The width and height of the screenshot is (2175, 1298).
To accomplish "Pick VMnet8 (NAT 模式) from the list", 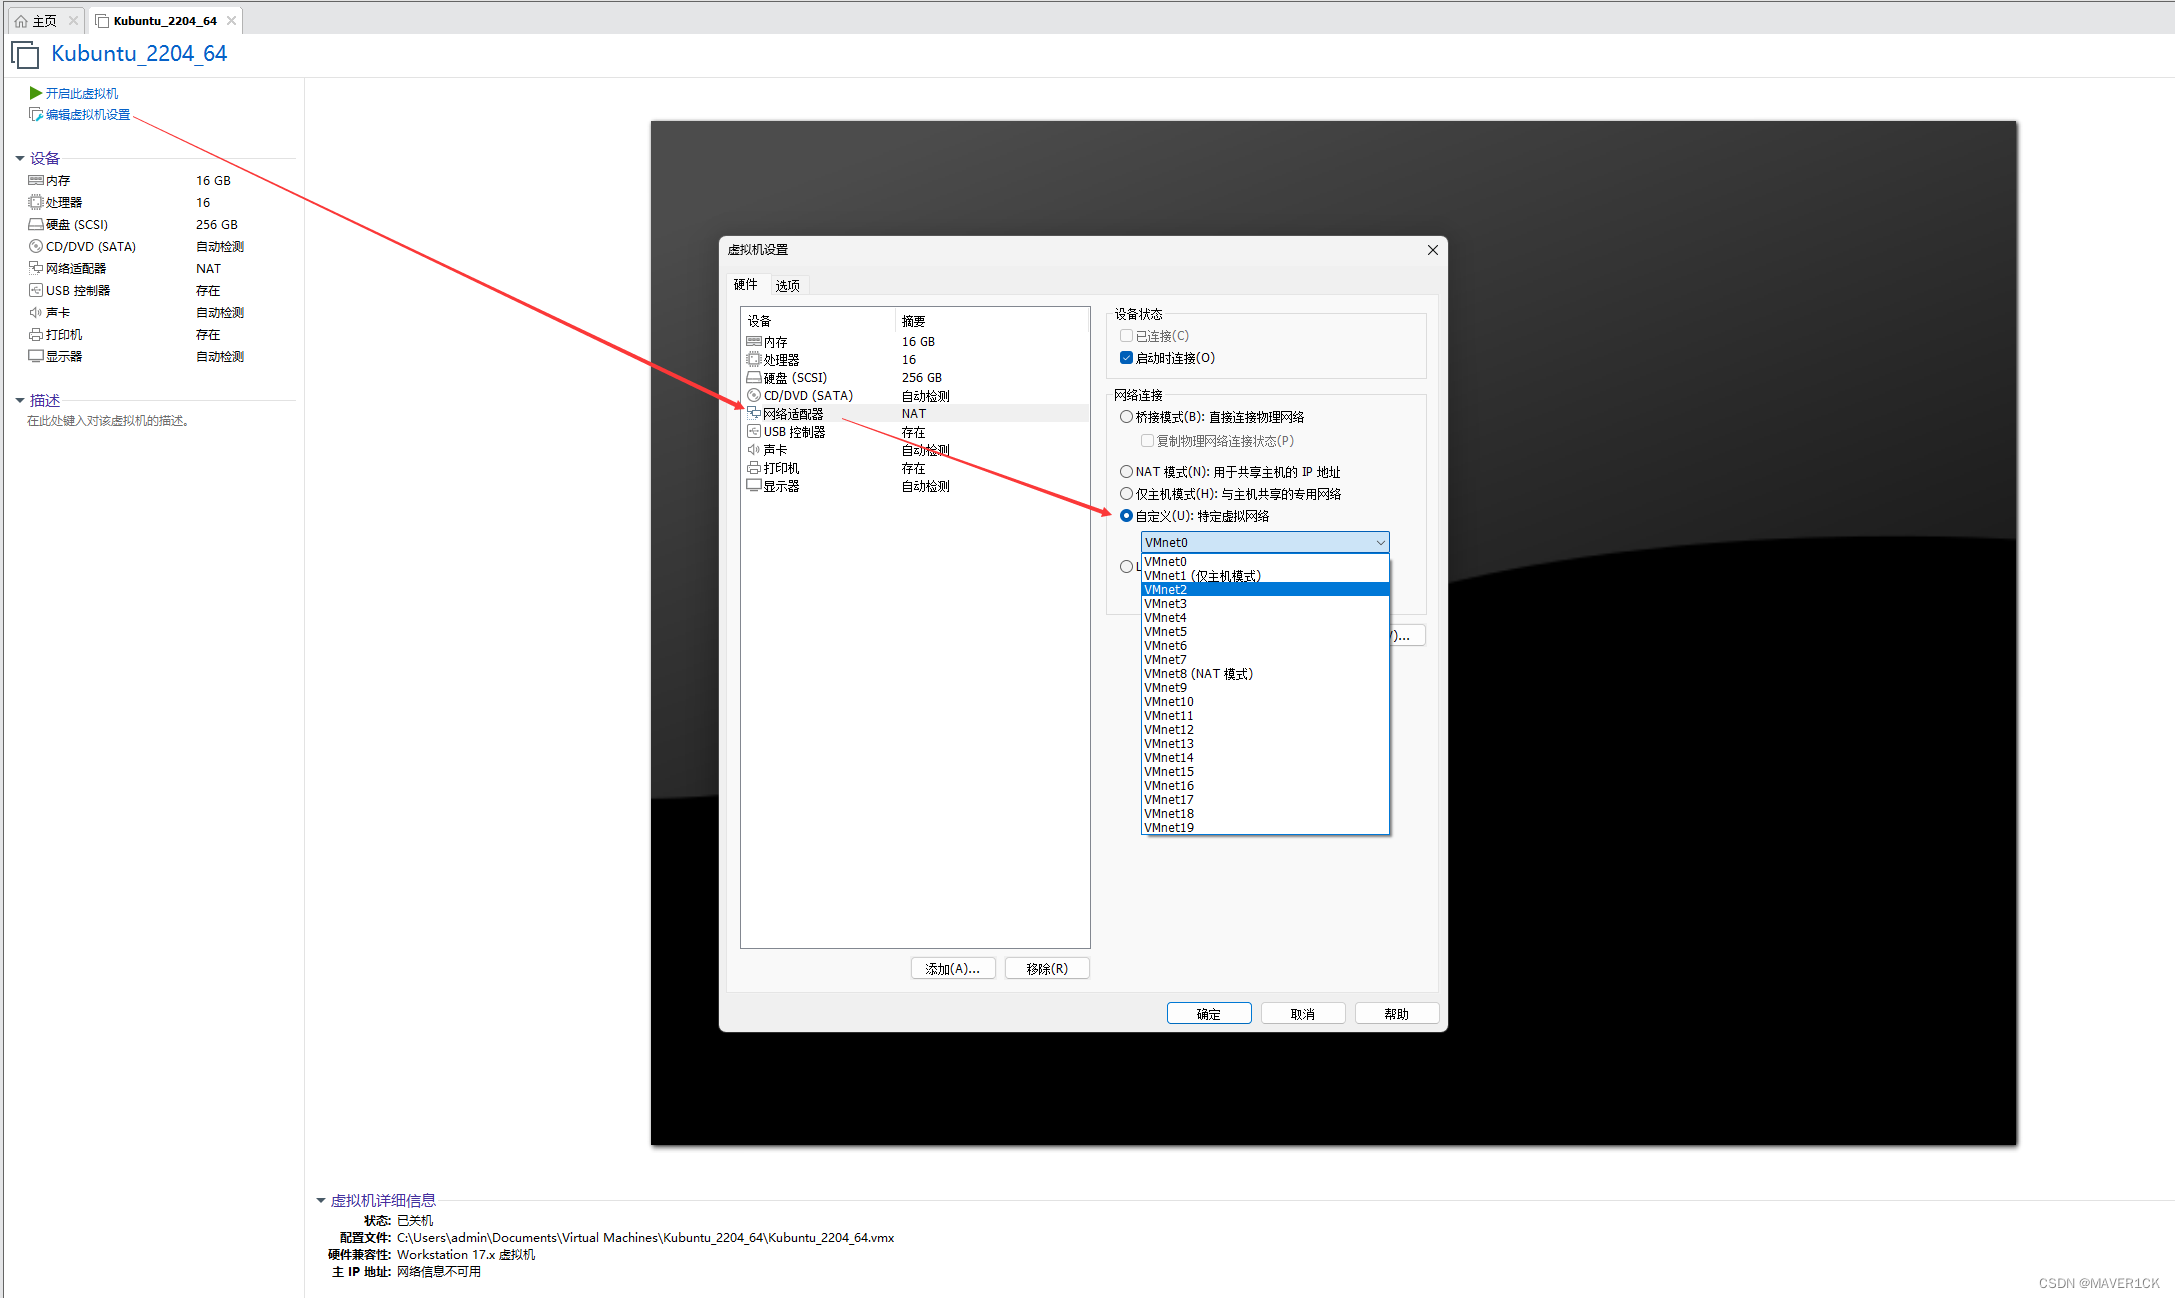I will [1198, 674].
